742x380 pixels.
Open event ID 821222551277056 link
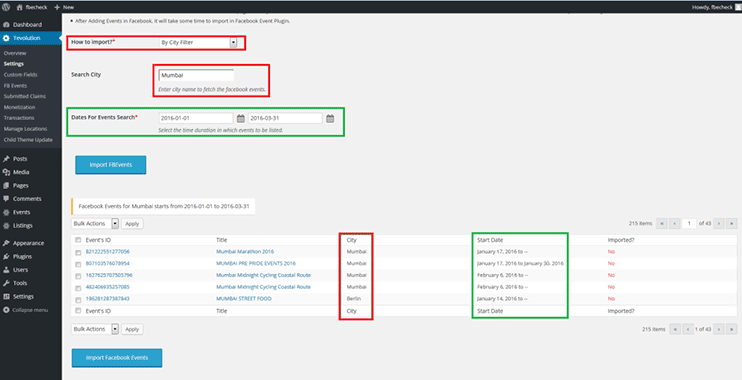coord(107,252)
